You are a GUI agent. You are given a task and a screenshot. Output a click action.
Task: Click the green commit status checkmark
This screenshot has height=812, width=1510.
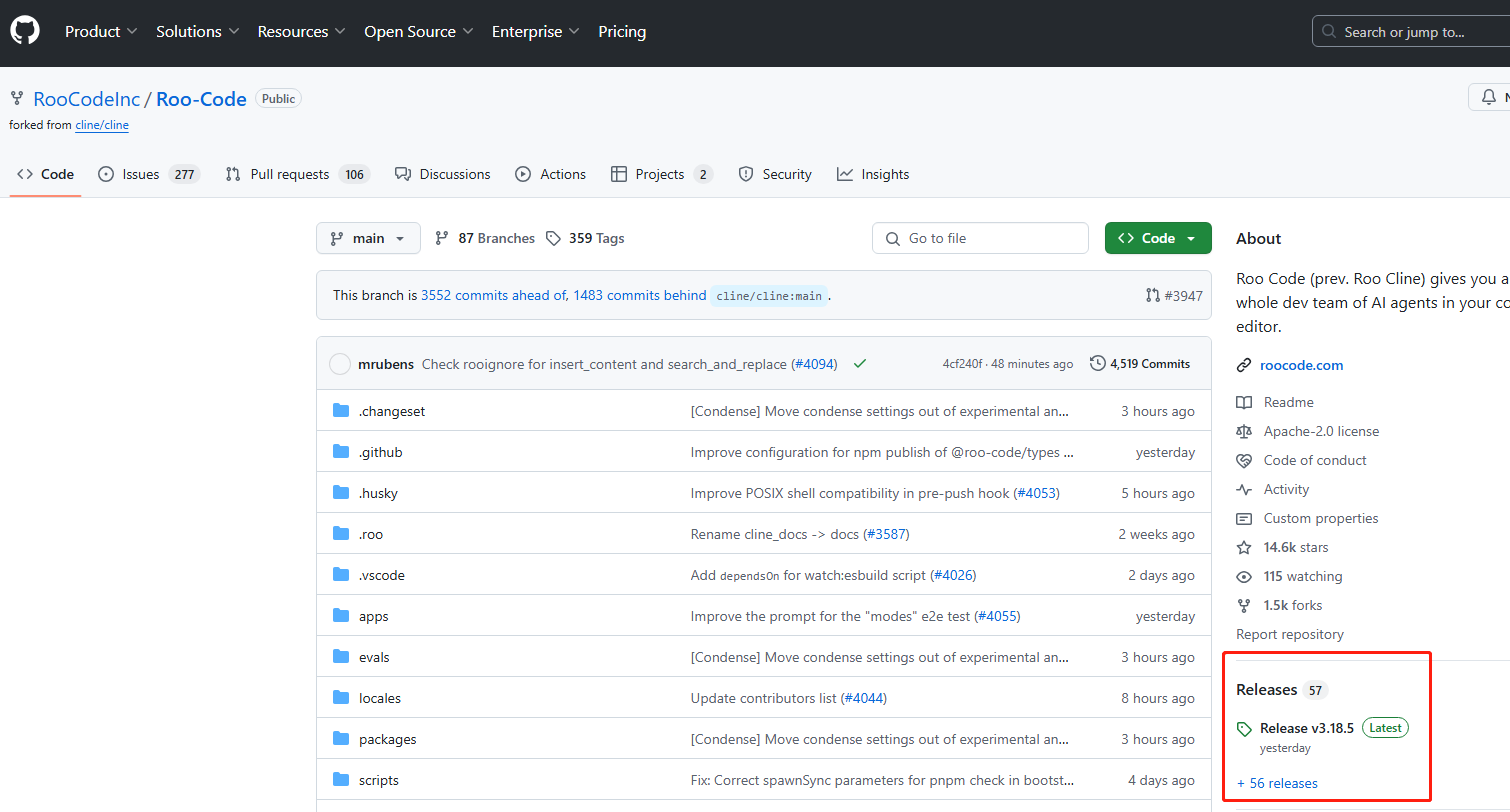point(860,364)
